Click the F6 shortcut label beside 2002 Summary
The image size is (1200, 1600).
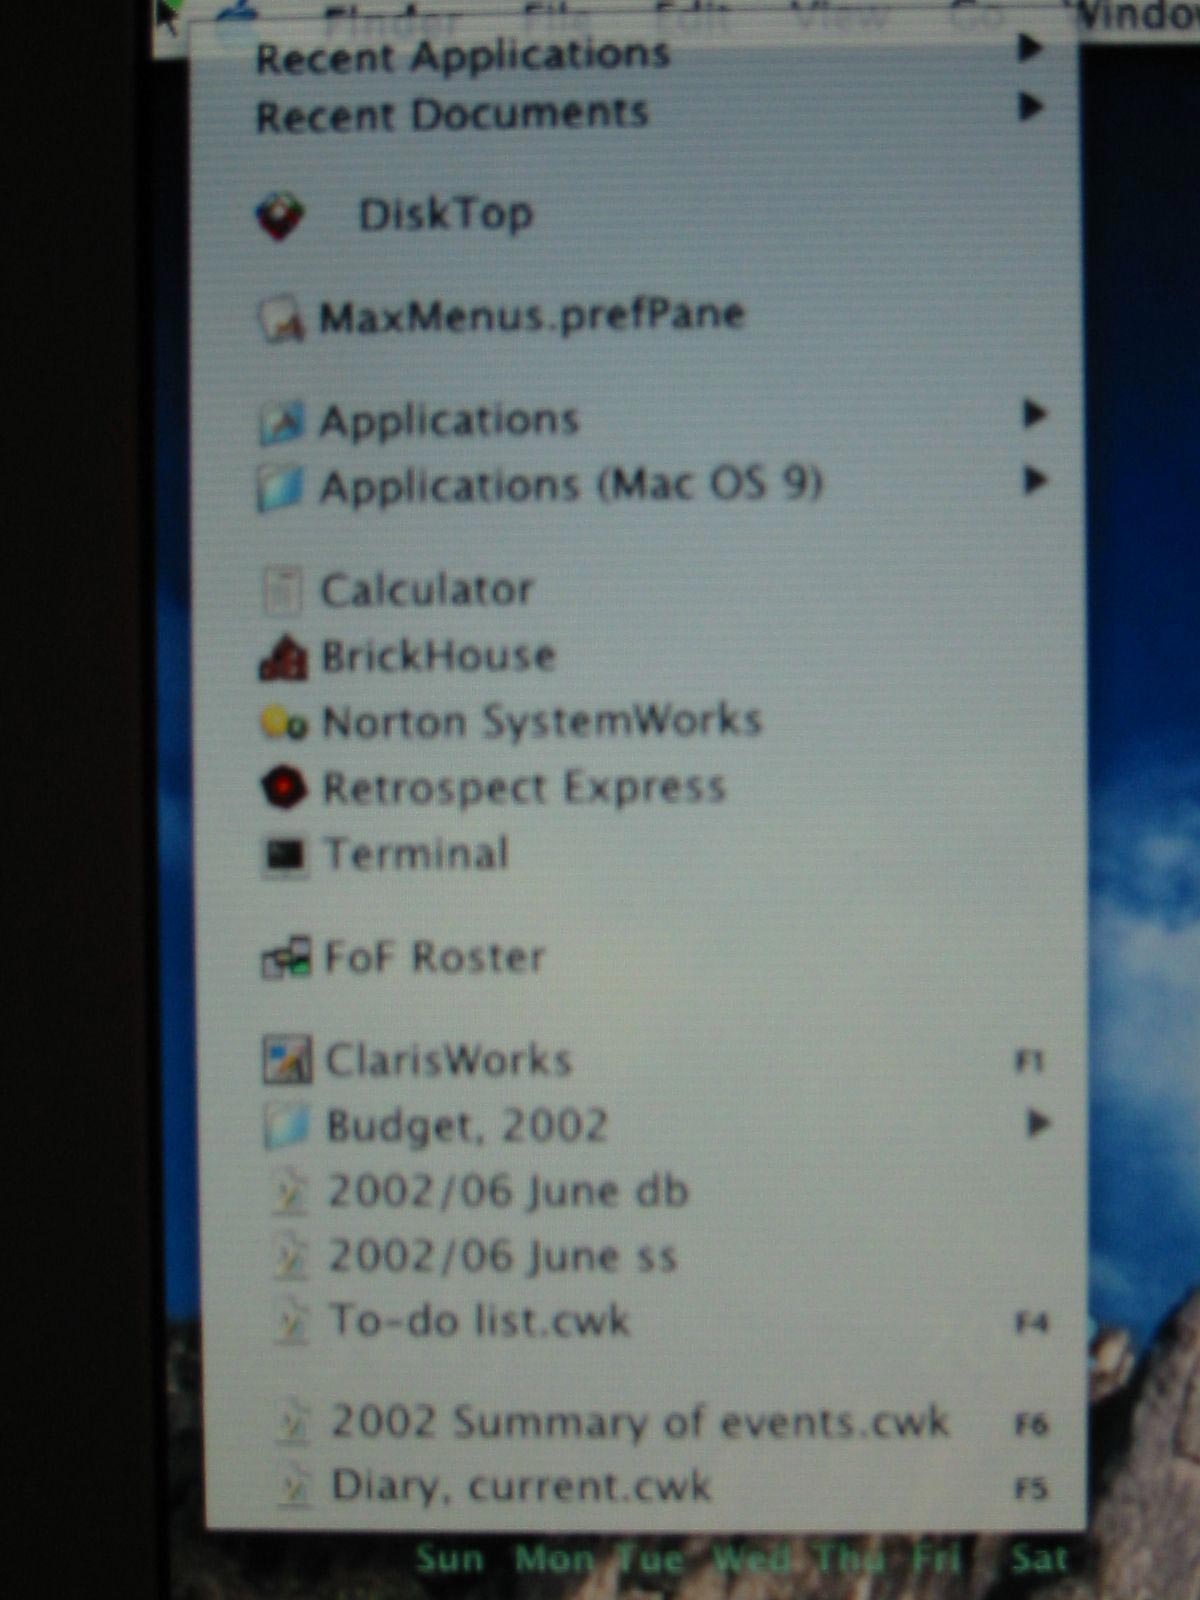(x=1031, y=1424)
